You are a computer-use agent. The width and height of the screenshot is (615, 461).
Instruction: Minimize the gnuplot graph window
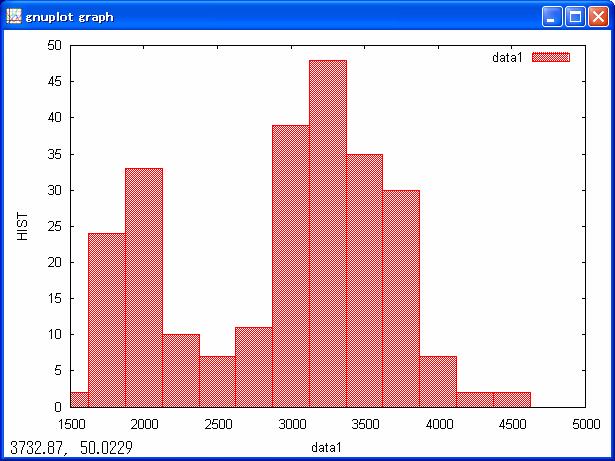[x=551, y=16]
